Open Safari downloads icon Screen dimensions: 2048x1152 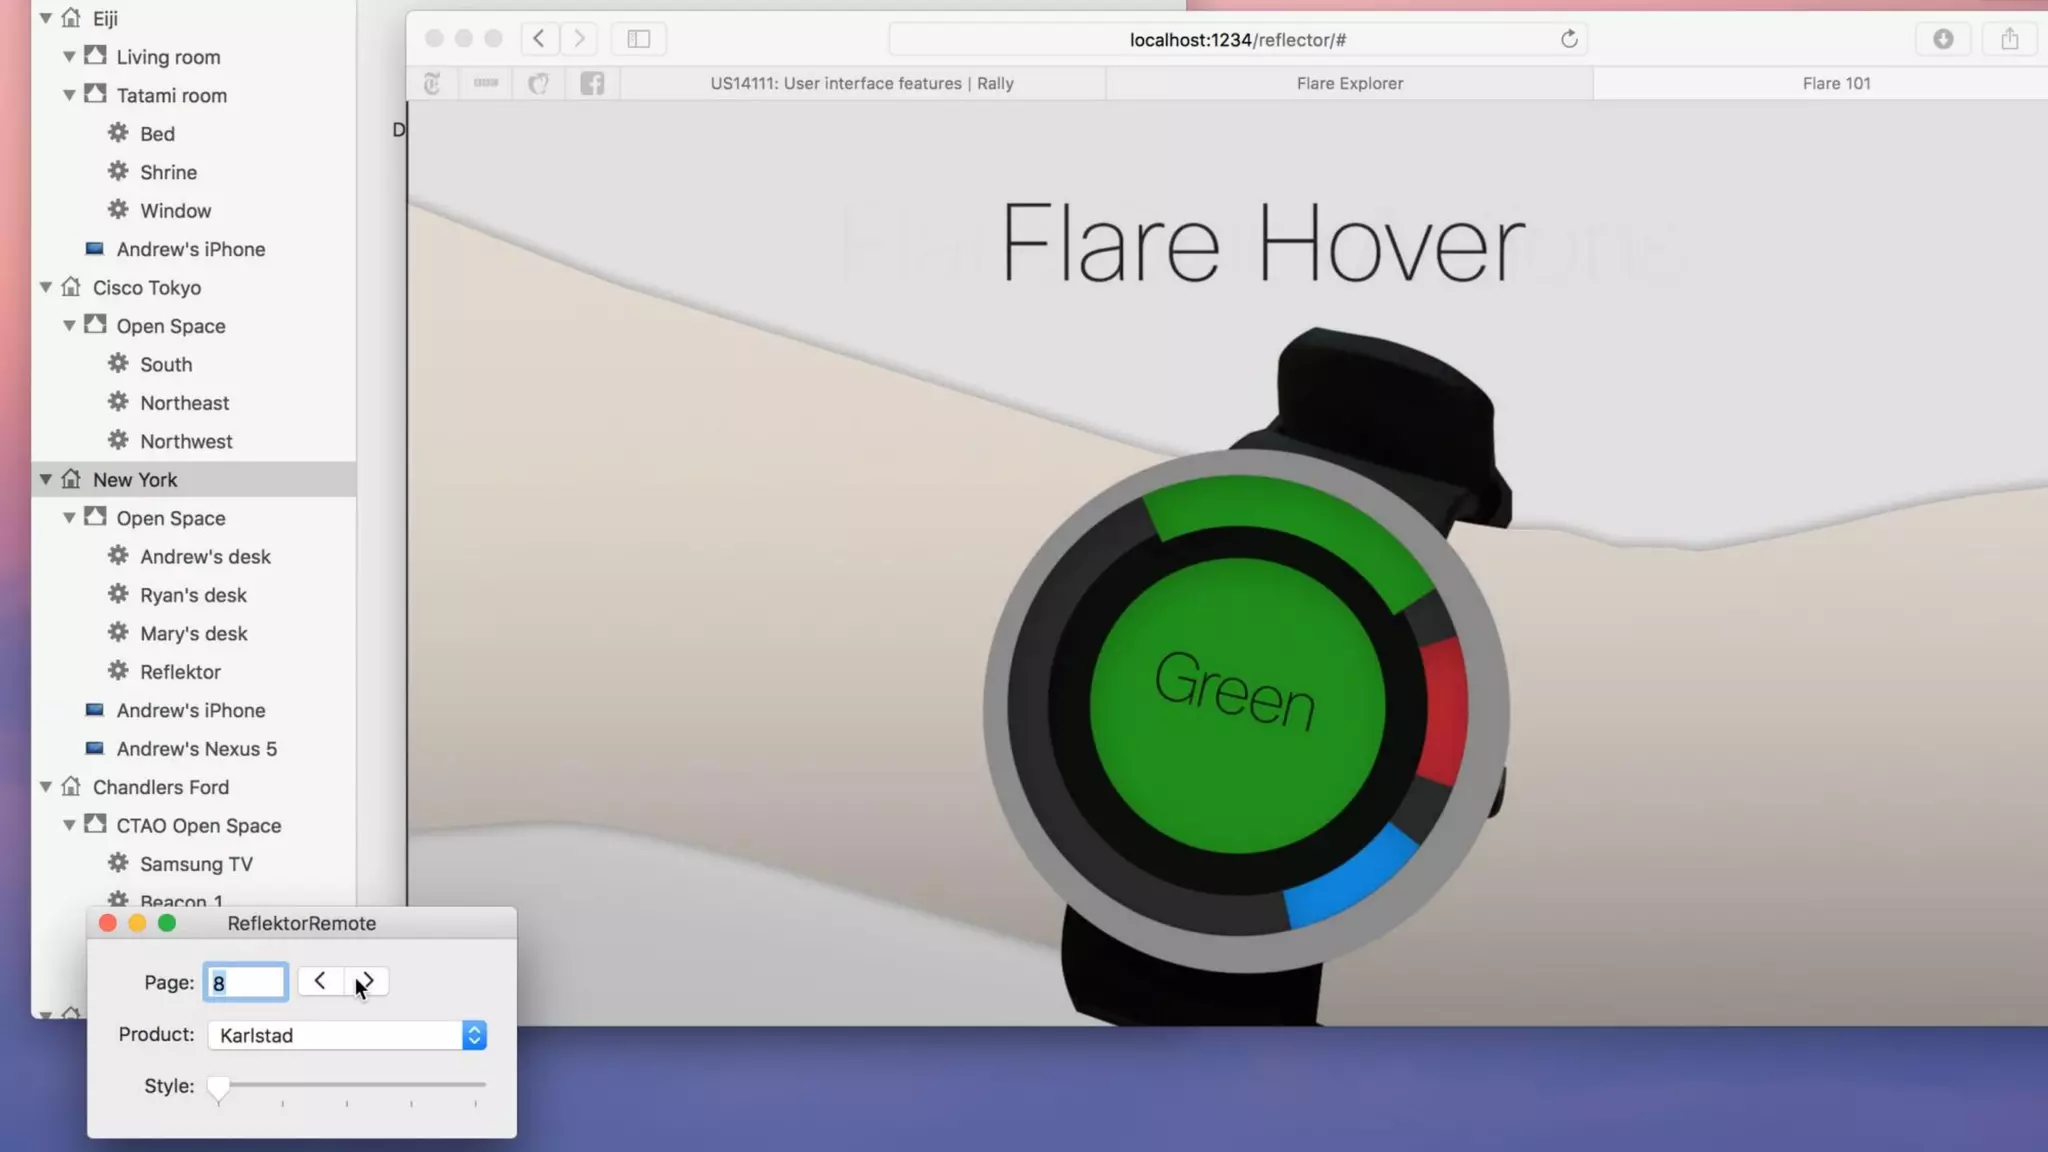(1943, 39)
